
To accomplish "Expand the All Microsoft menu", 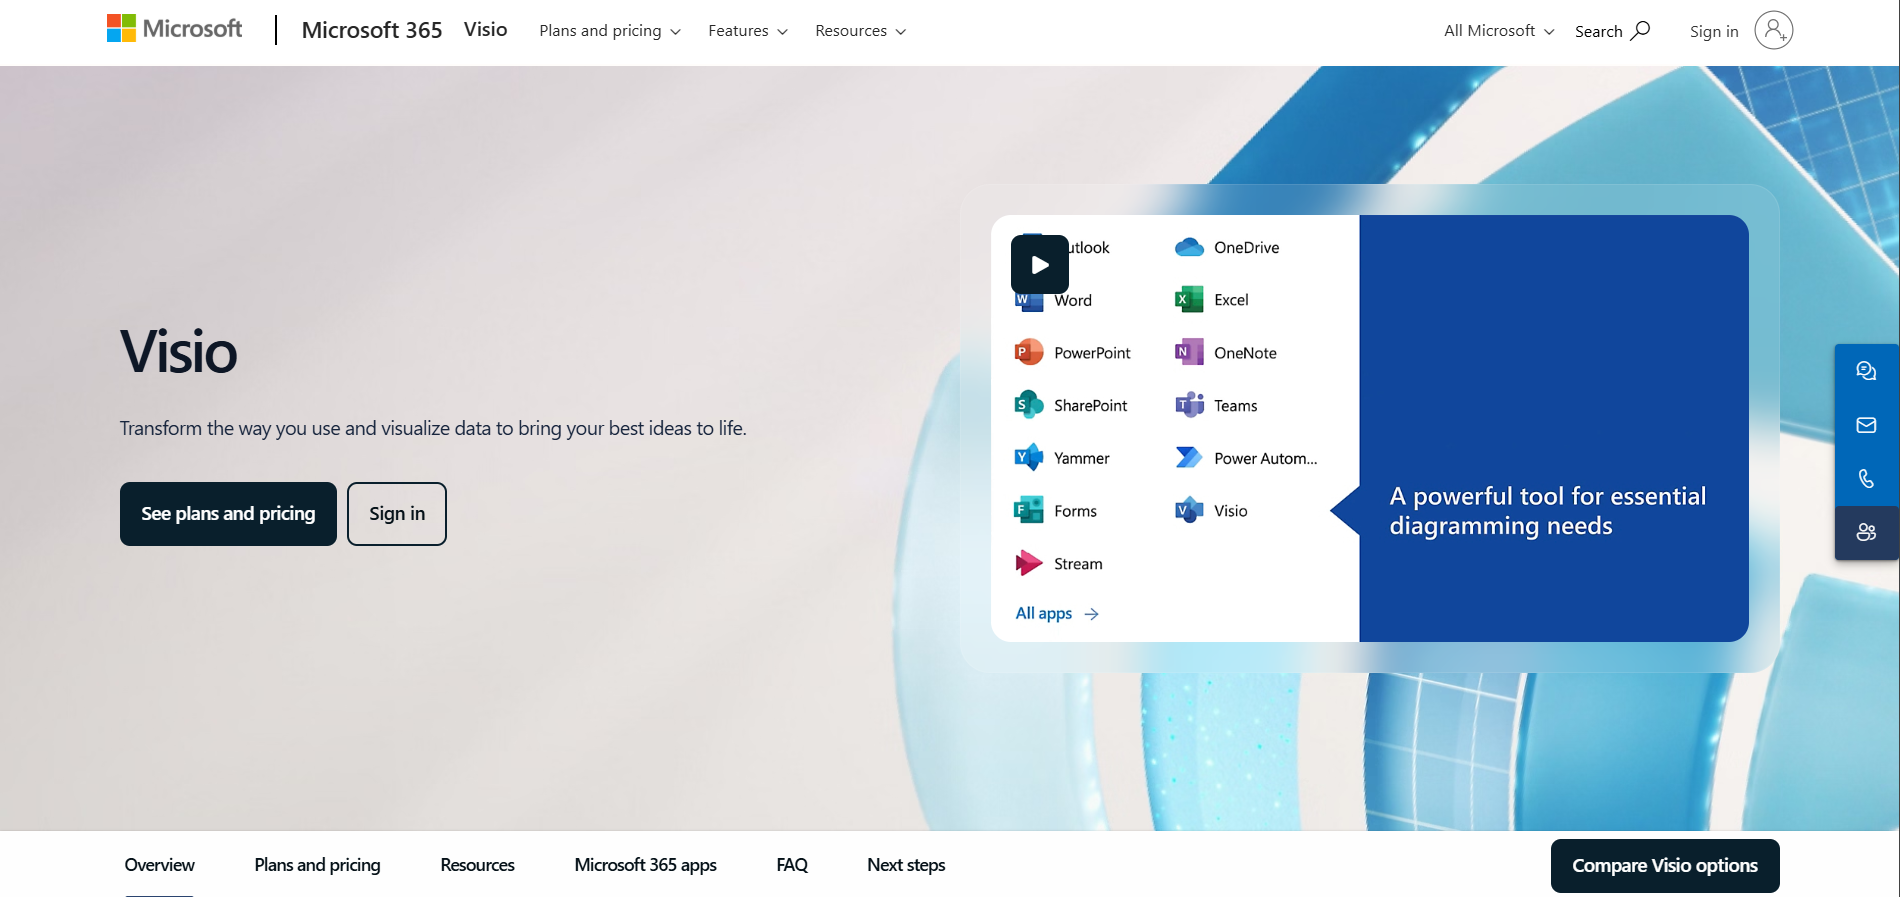I will pyautogui.click(x=1499, y=31).
